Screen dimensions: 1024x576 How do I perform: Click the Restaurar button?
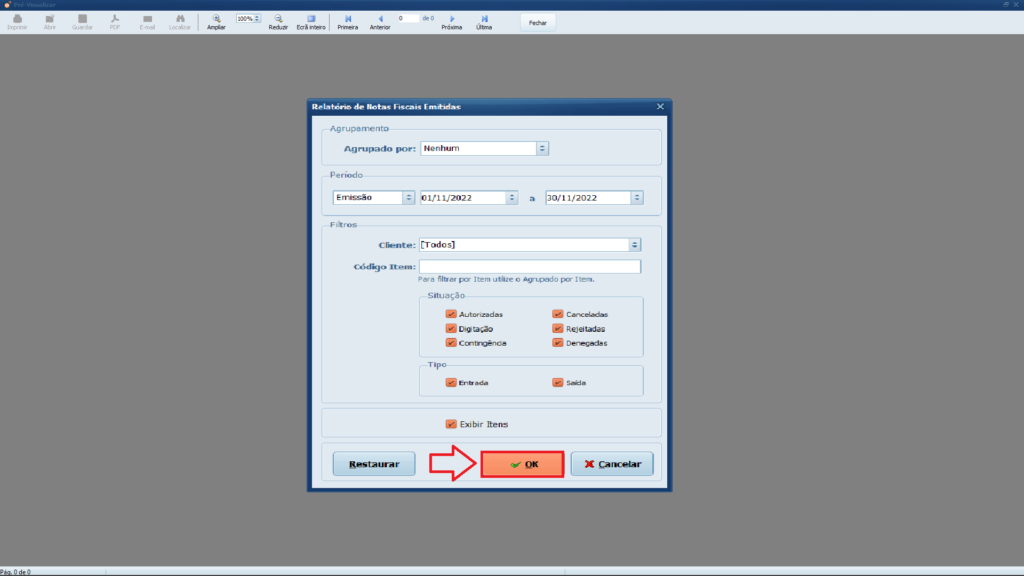click(x=373, y=464)
